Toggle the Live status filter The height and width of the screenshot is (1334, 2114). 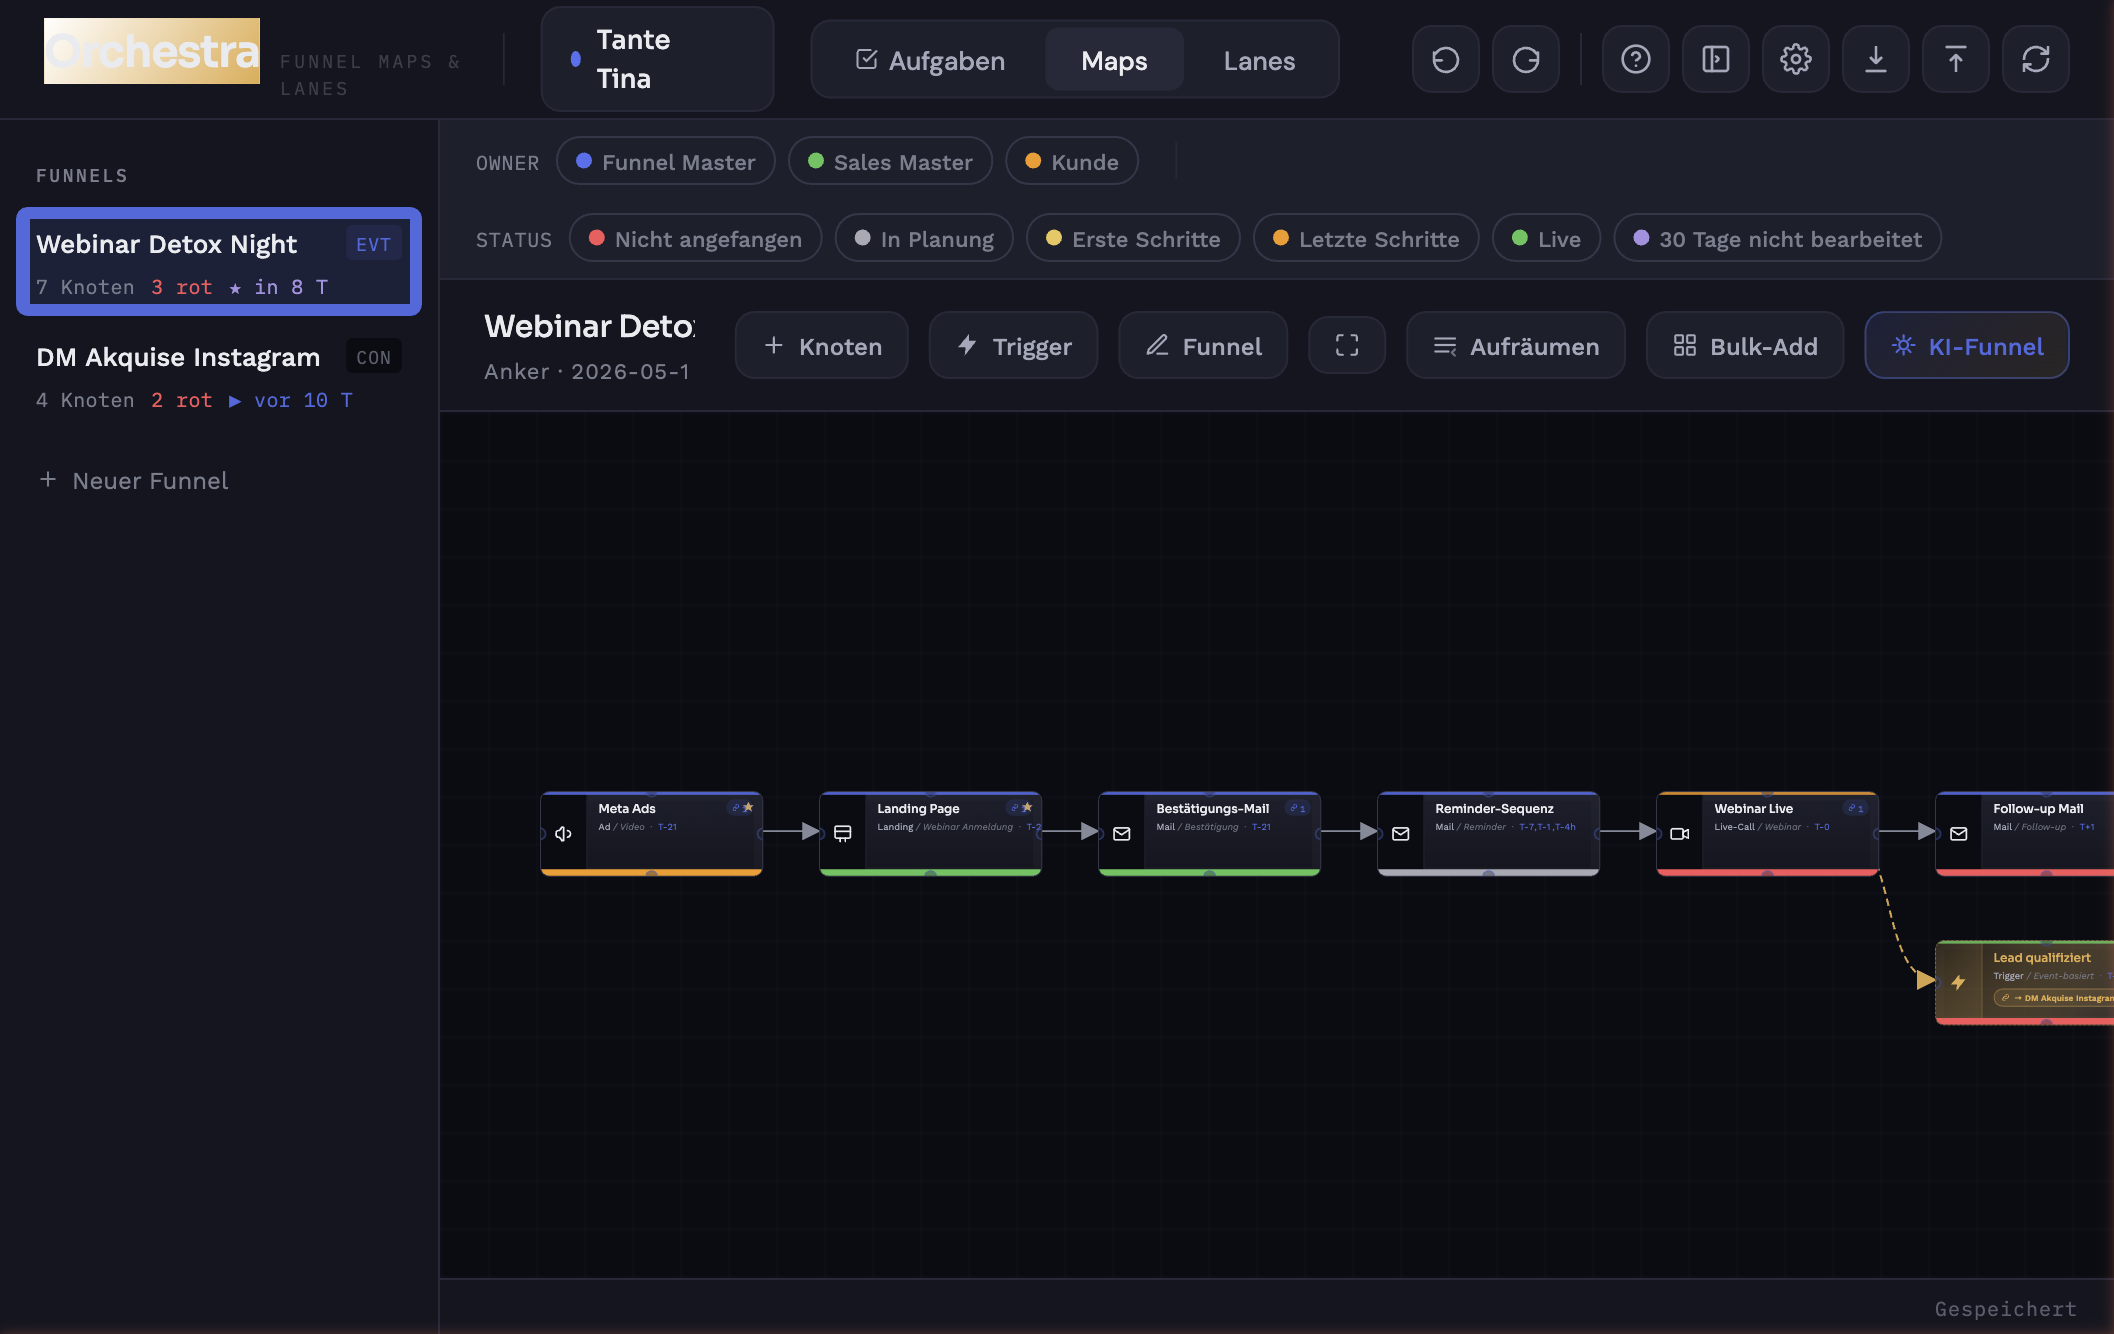[x=1547, y=238]
